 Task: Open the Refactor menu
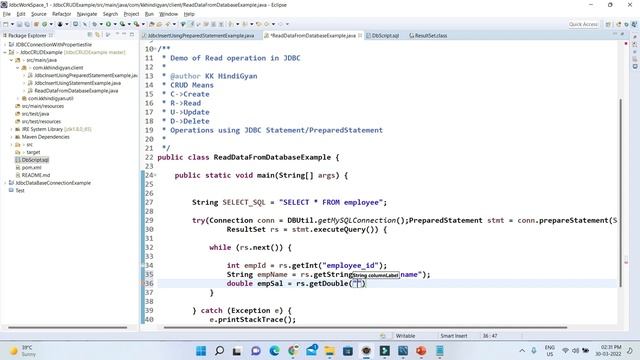[62, 14]
